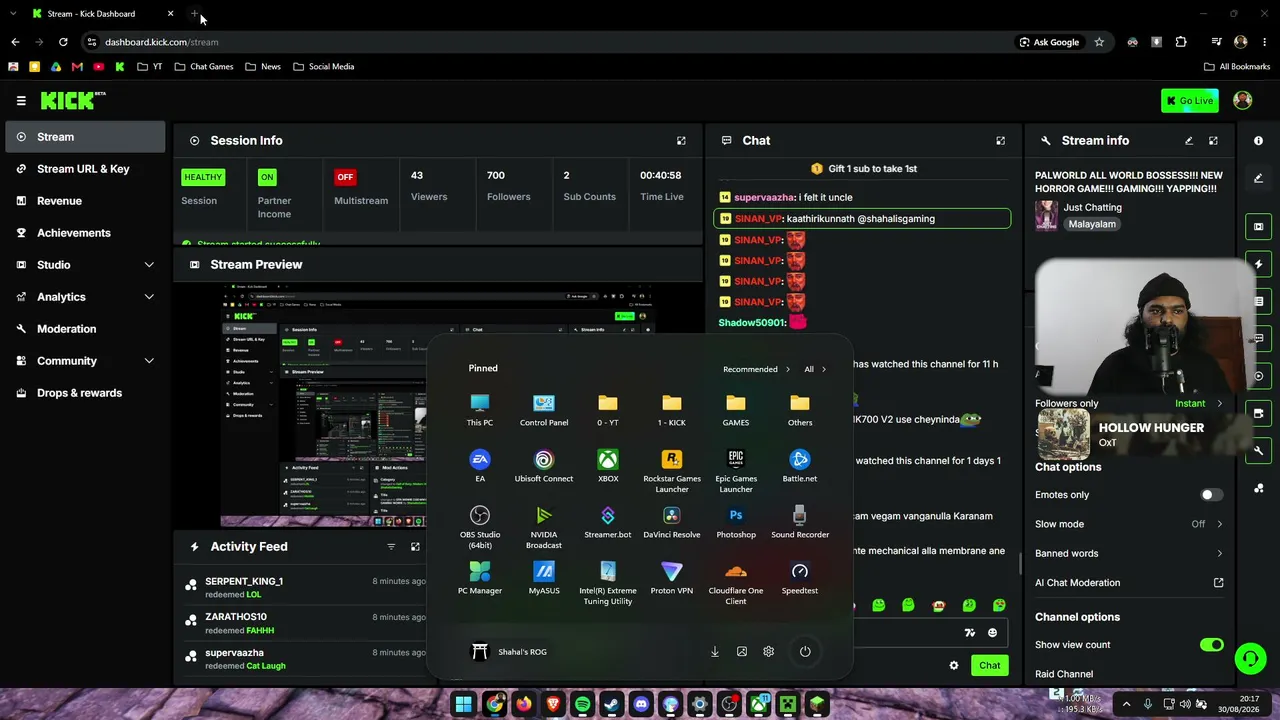Viewport: 1280px width, 720px height.
Task: Edit stream info with the pencil icon
Action: (x=1189, y=141)
